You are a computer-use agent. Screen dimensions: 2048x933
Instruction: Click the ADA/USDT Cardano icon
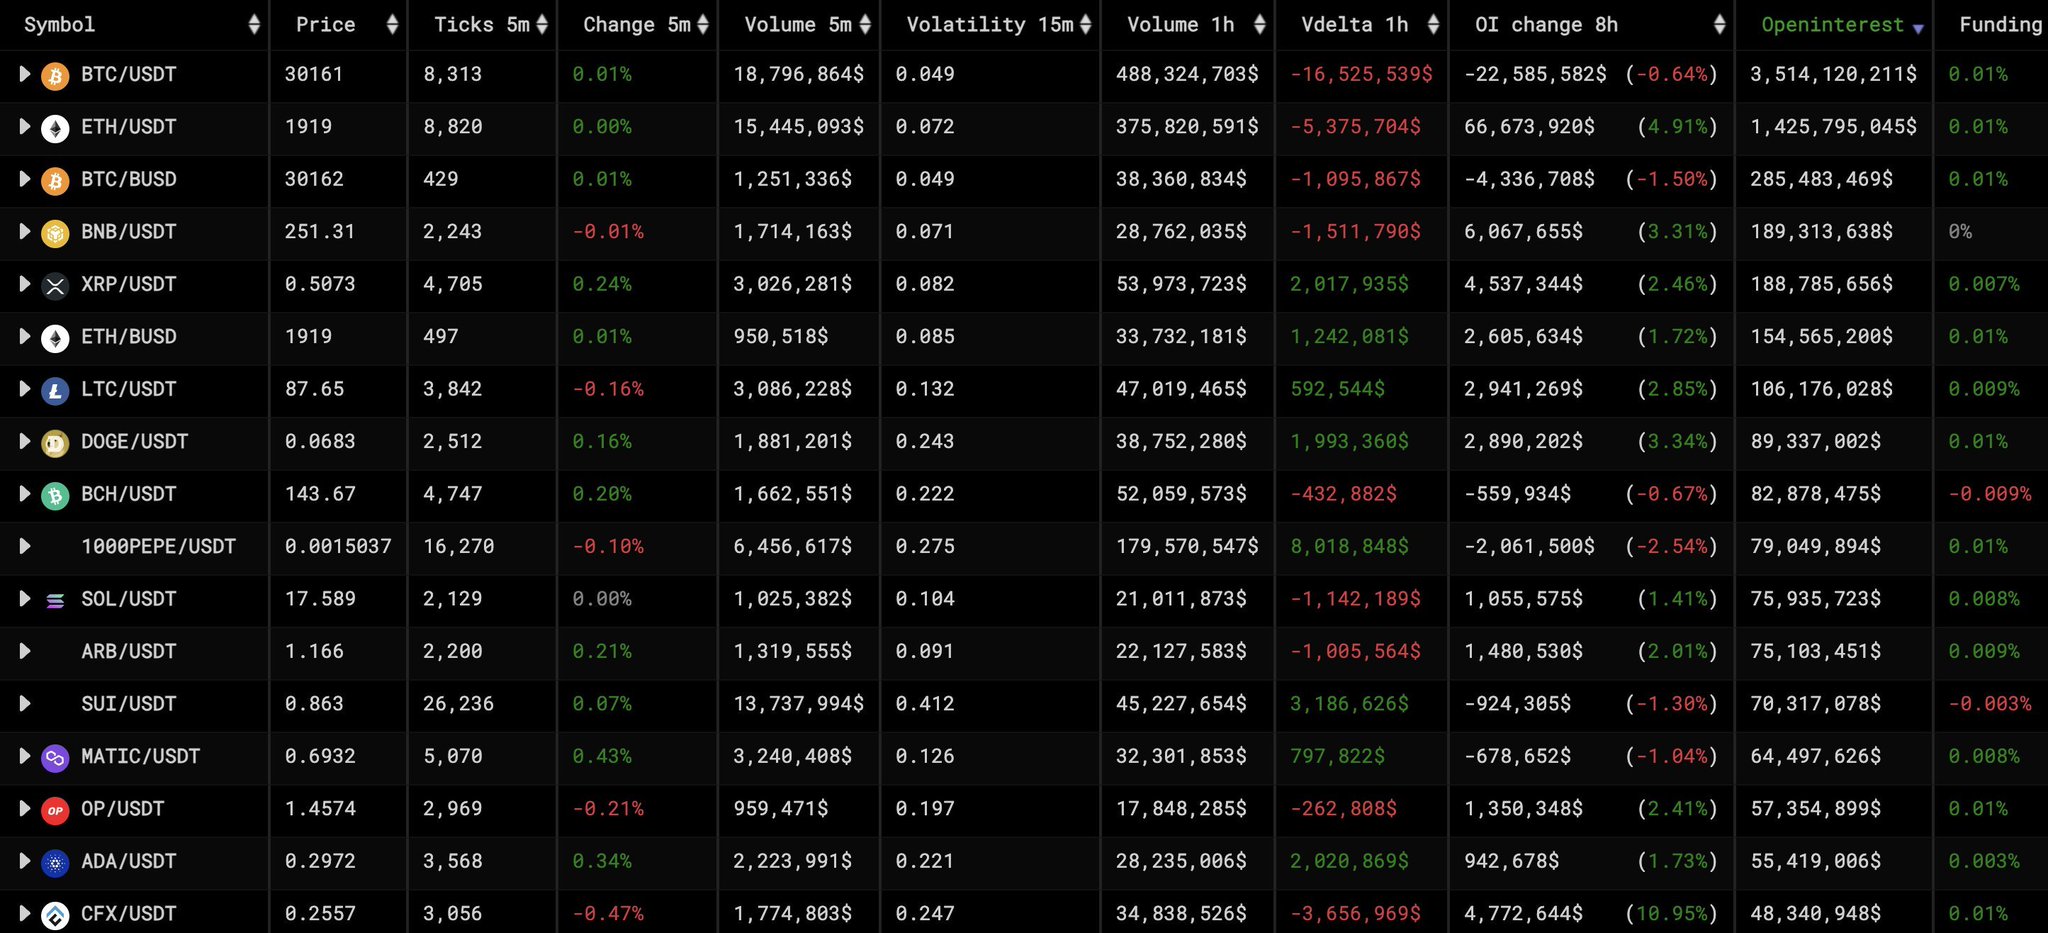[55, 862]
